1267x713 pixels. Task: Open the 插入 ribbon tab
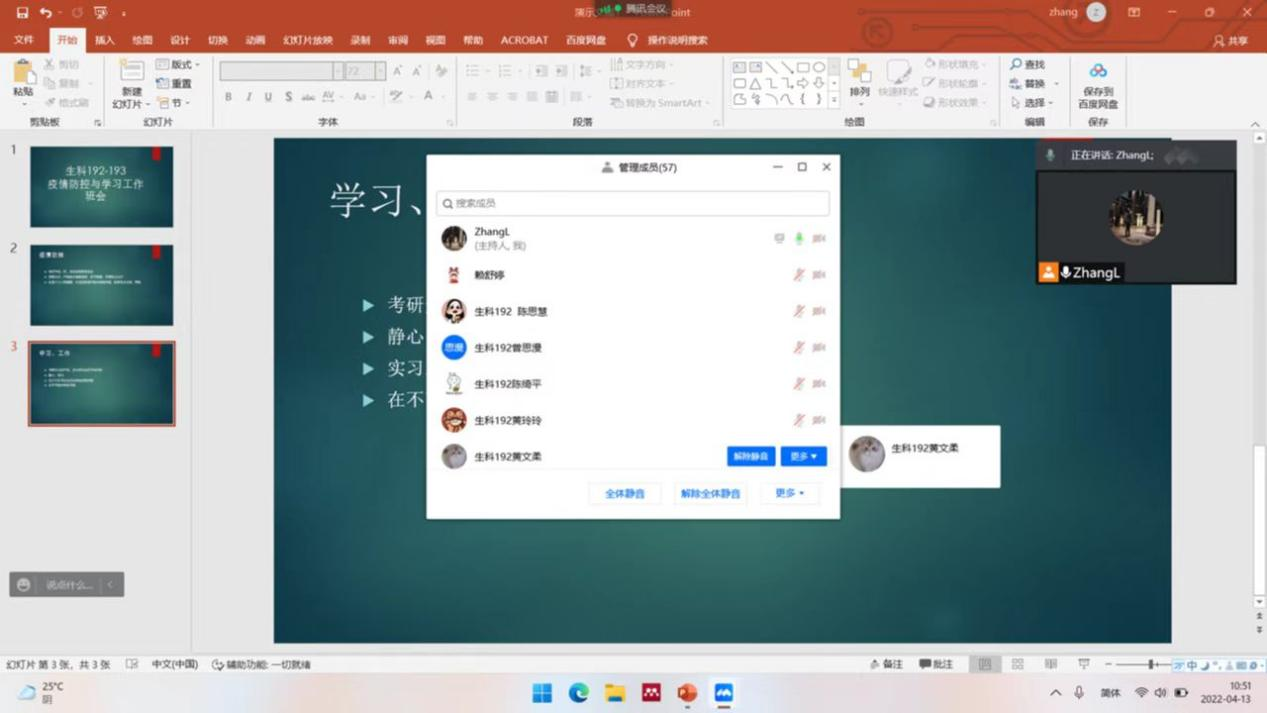click(104, 40)
